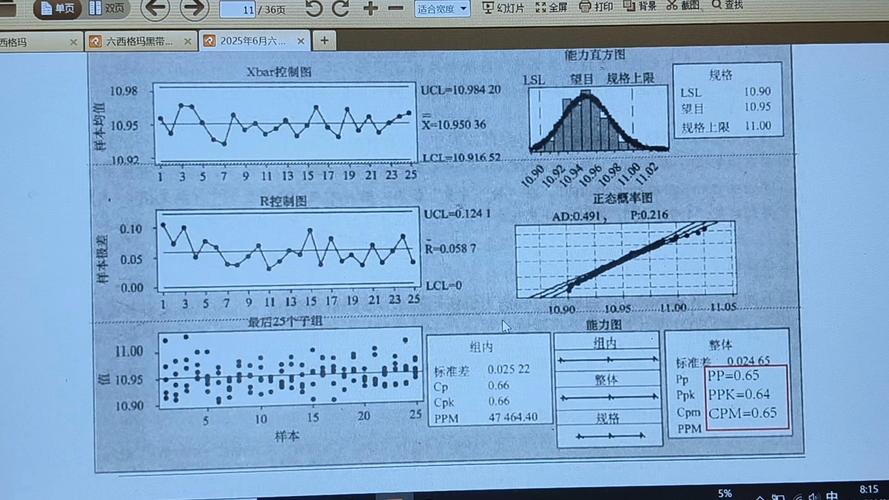
Task: Click the 规格上限 11.00 row
Action: click(x=726, y=126)
